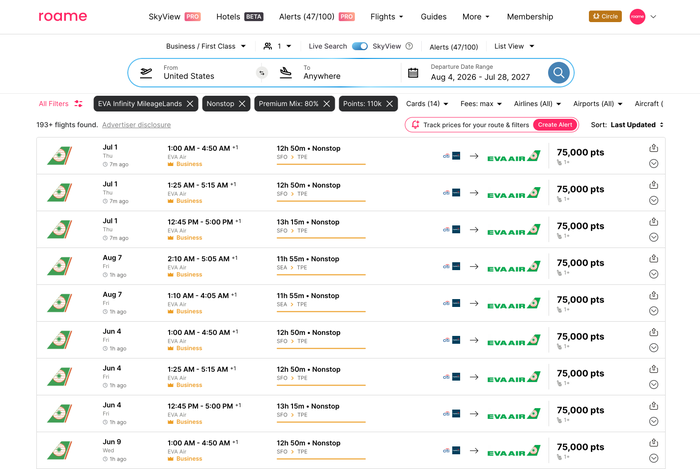Click the takeoff plane icon in From field
Image resolution: width=700 pixels, height=469 pixels.
pos(146,73)
